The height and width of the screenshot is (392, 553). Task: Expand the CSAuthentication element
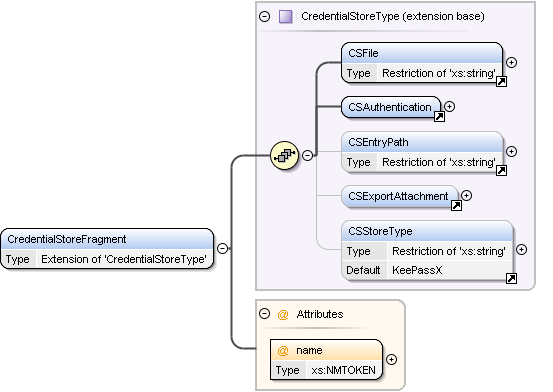click(x=449, y=106)
